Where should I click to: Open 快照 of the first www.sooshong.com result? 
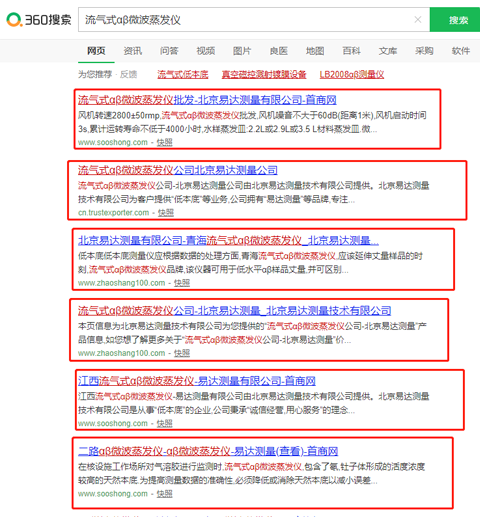[165, 142]
